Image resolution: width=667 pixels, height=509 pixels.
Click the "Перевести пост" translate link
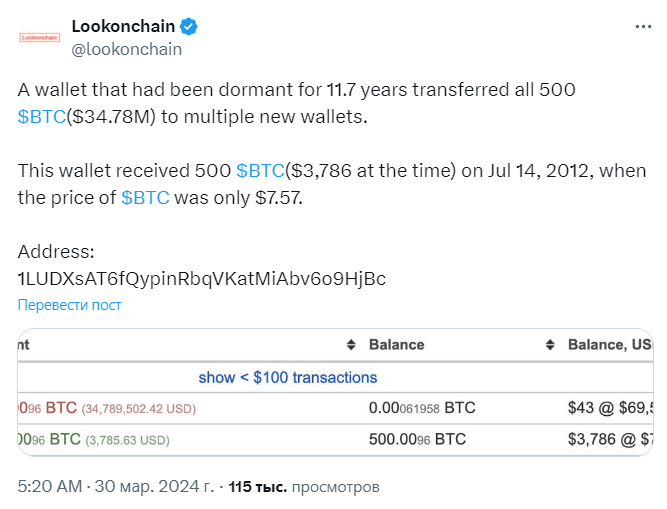pyautogui.click(x=69, y=305)
